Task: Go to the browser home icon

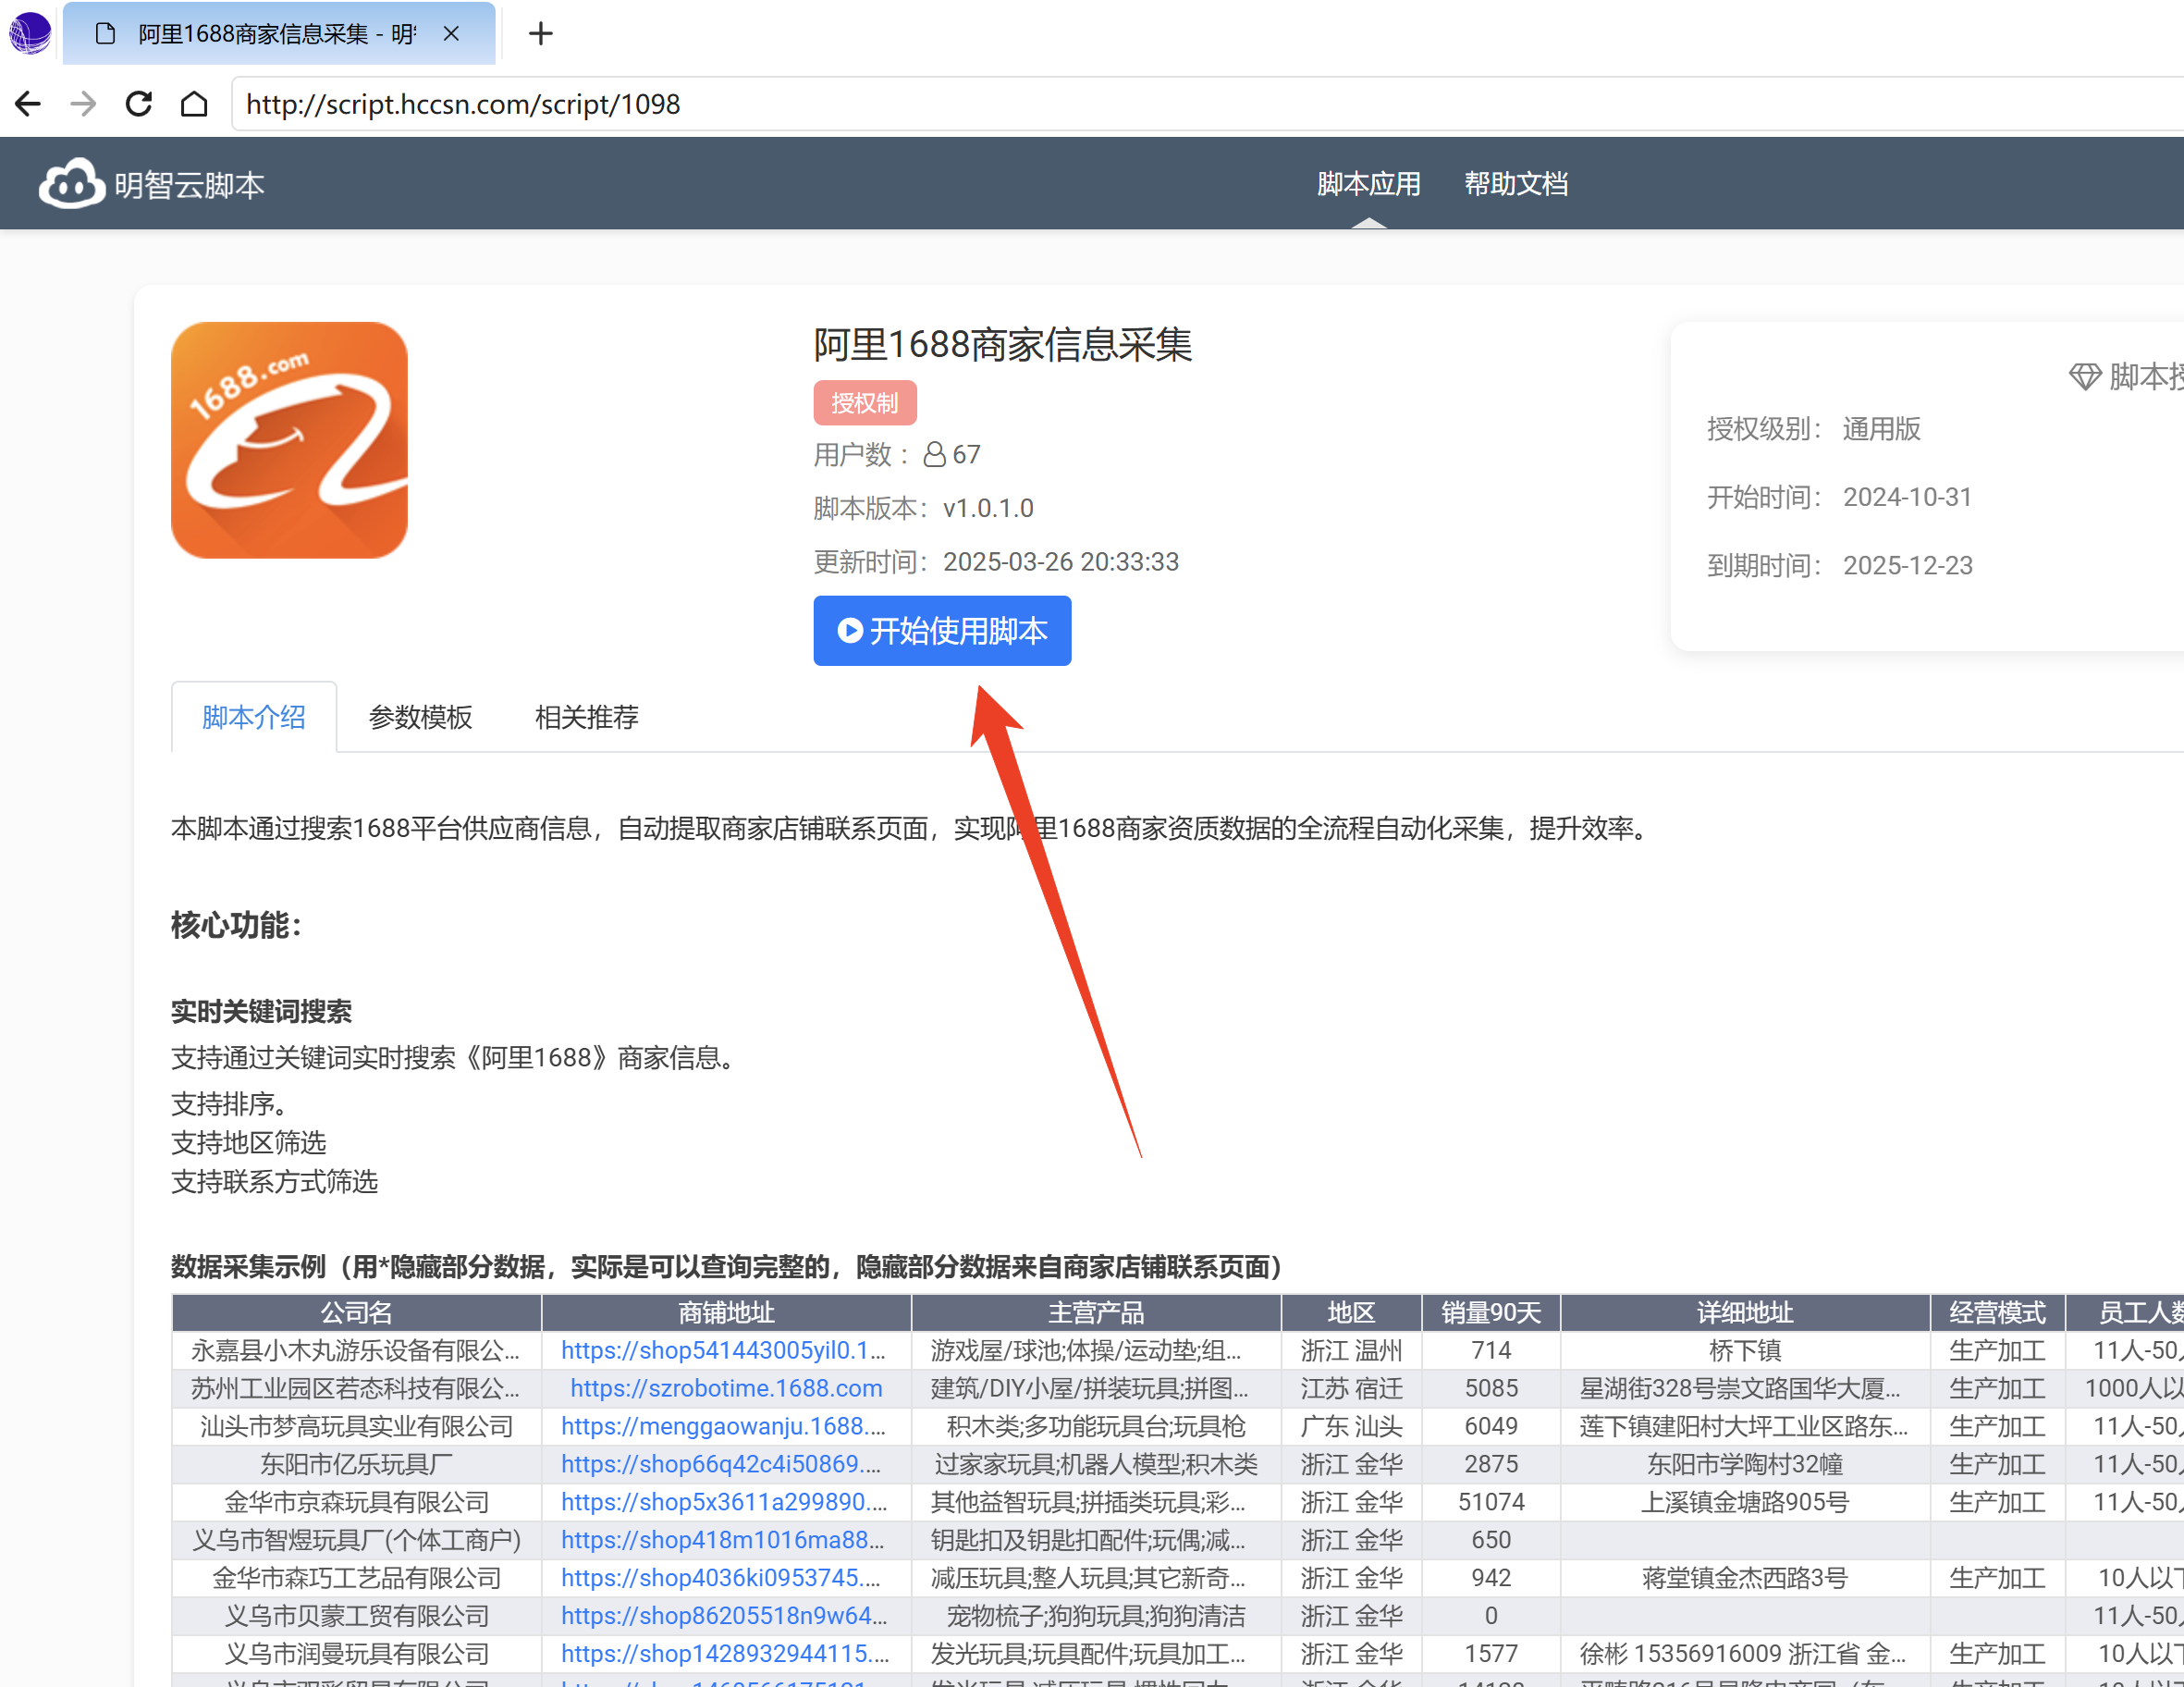Action: [194, 104]
